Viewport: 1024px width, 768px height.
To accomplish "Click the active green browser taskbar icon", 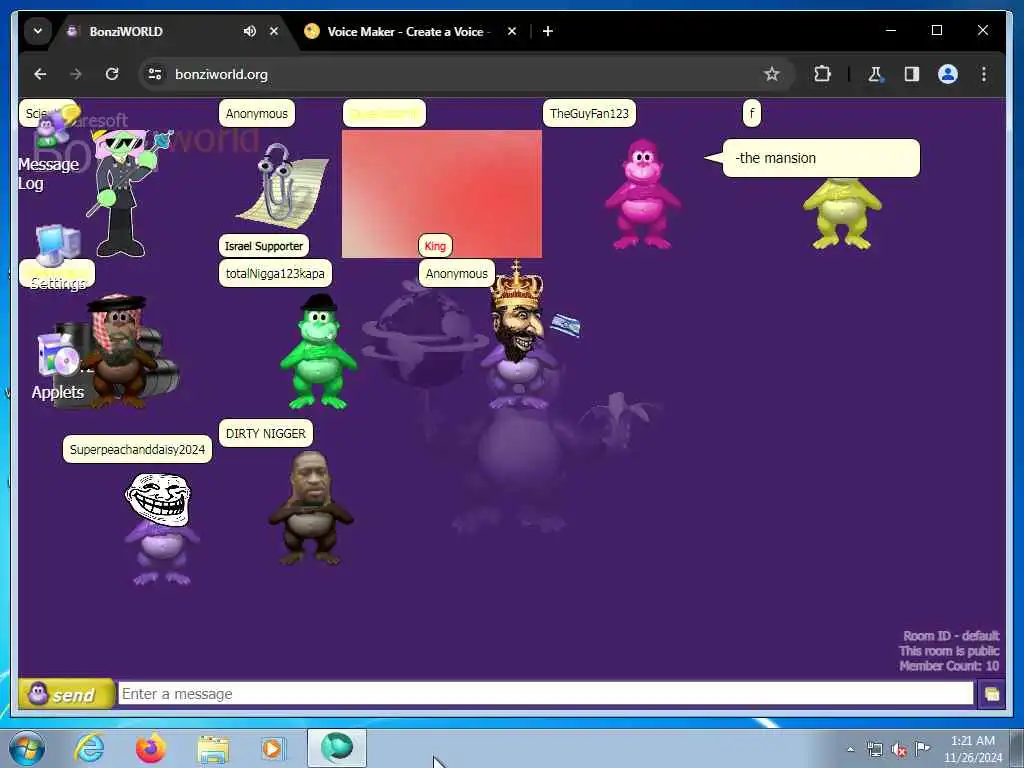I will pos(337,748).
